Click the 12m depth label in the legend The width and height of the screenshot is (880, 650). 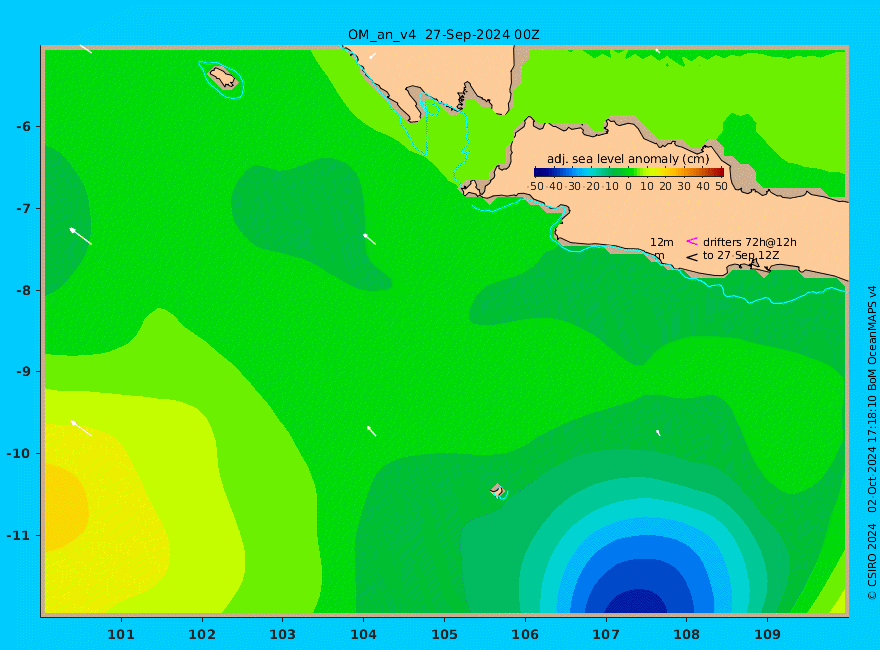pyautogui.click(x=662, y=242)
